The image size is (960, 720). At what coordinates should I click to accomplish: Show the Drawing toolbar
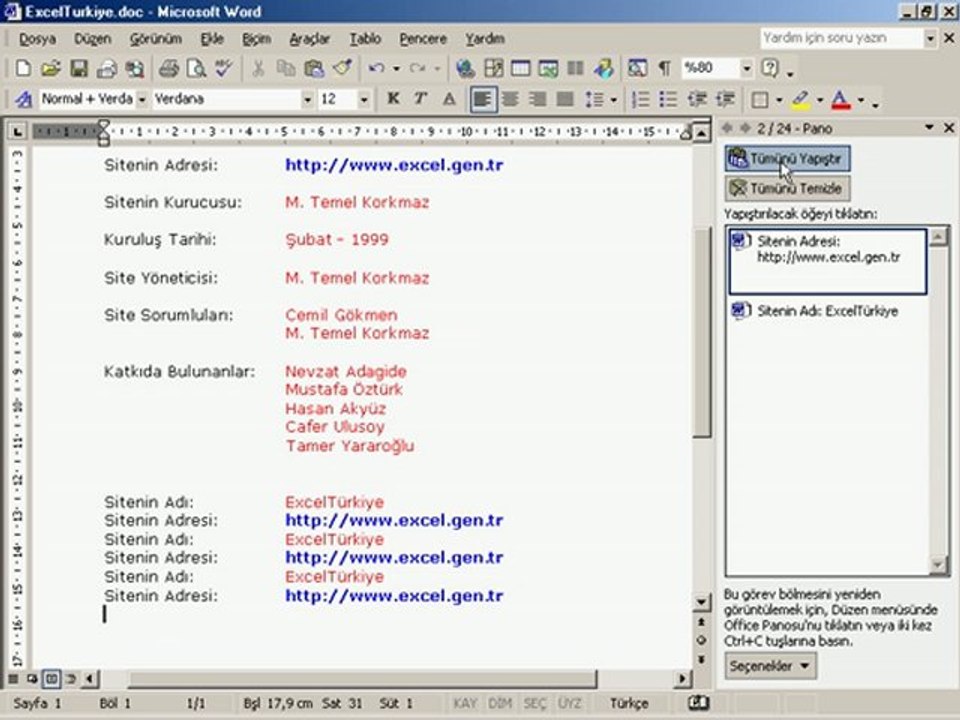(x=604, y=69)
